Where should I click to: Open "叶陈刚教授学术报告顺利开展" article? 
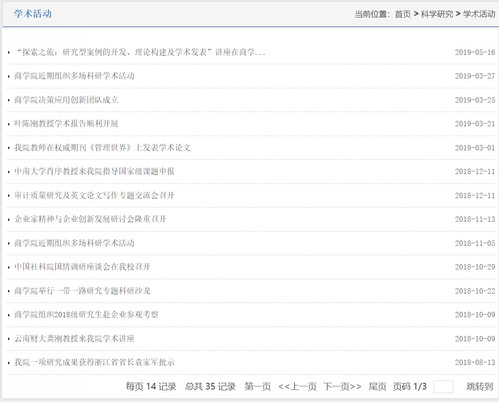(x=66, y=124)
